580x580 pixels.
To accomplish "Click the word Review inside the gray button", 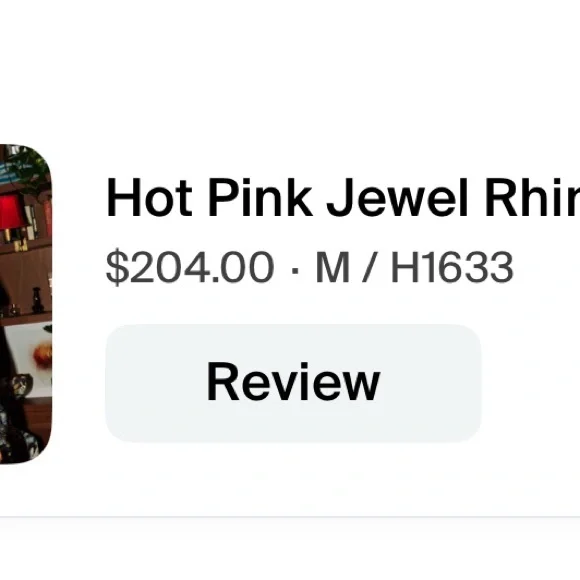I will [x=293, y=382].
